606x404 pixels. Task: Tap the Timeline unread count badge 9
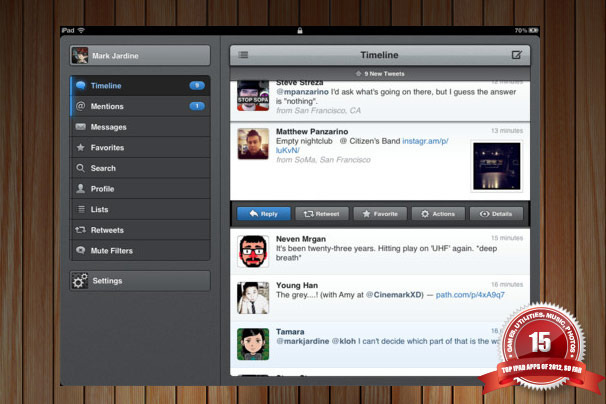click(197, 85)
